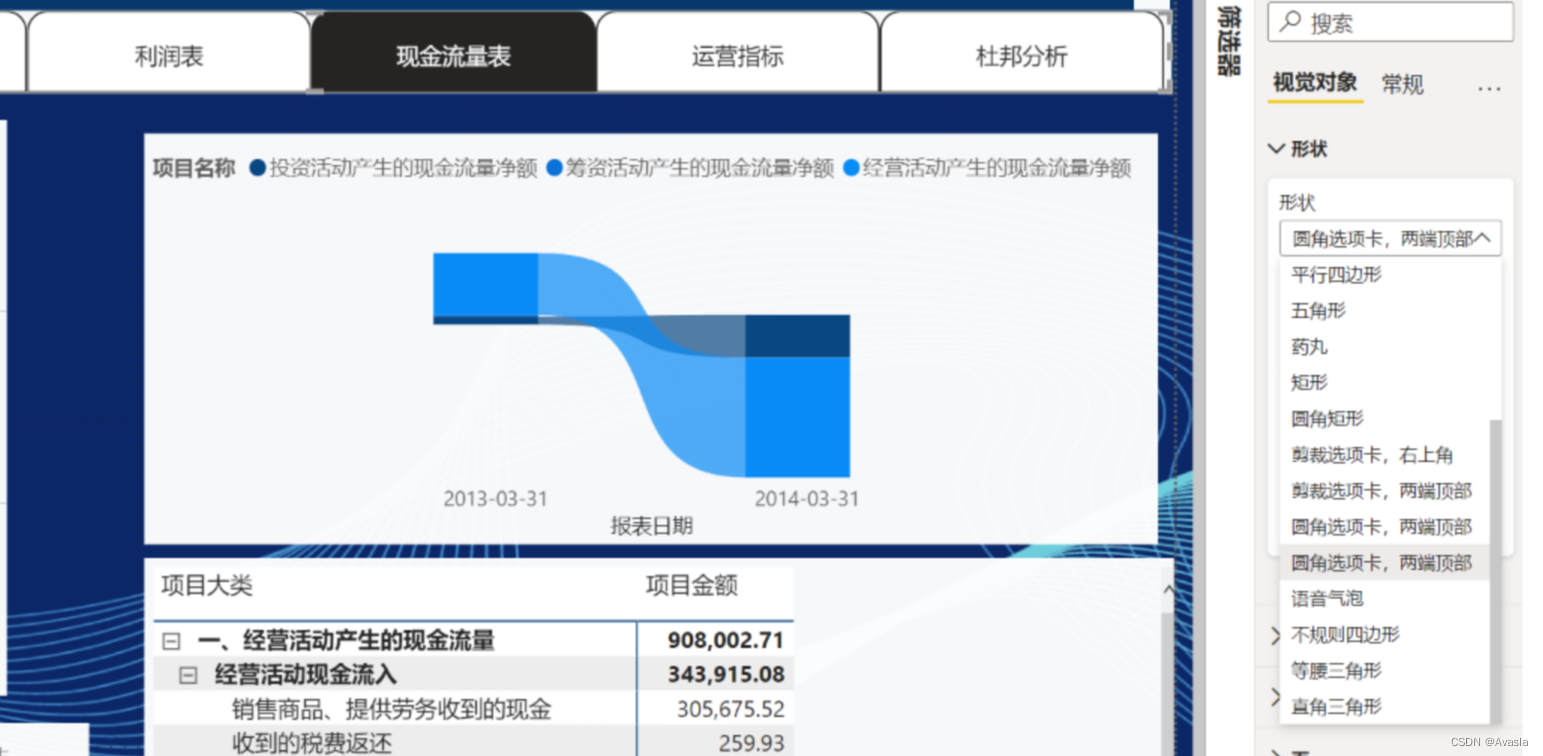Close the 形状 dropdown combo box
Image resolution: width=1543 pixels, height=756 pixels.
(1390, 239)
